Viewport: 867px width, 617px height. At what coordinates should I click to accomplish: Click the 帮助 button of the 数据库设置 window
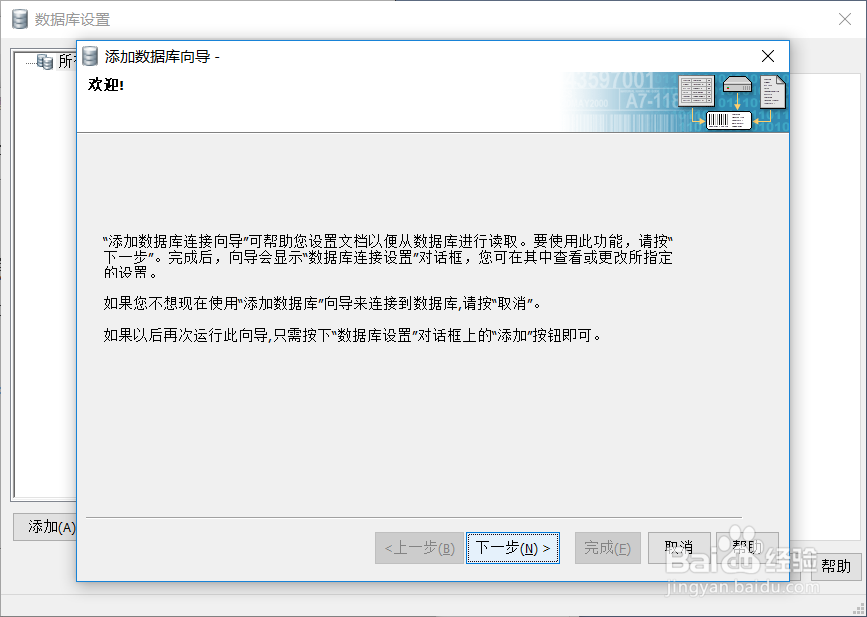point(835,566)
